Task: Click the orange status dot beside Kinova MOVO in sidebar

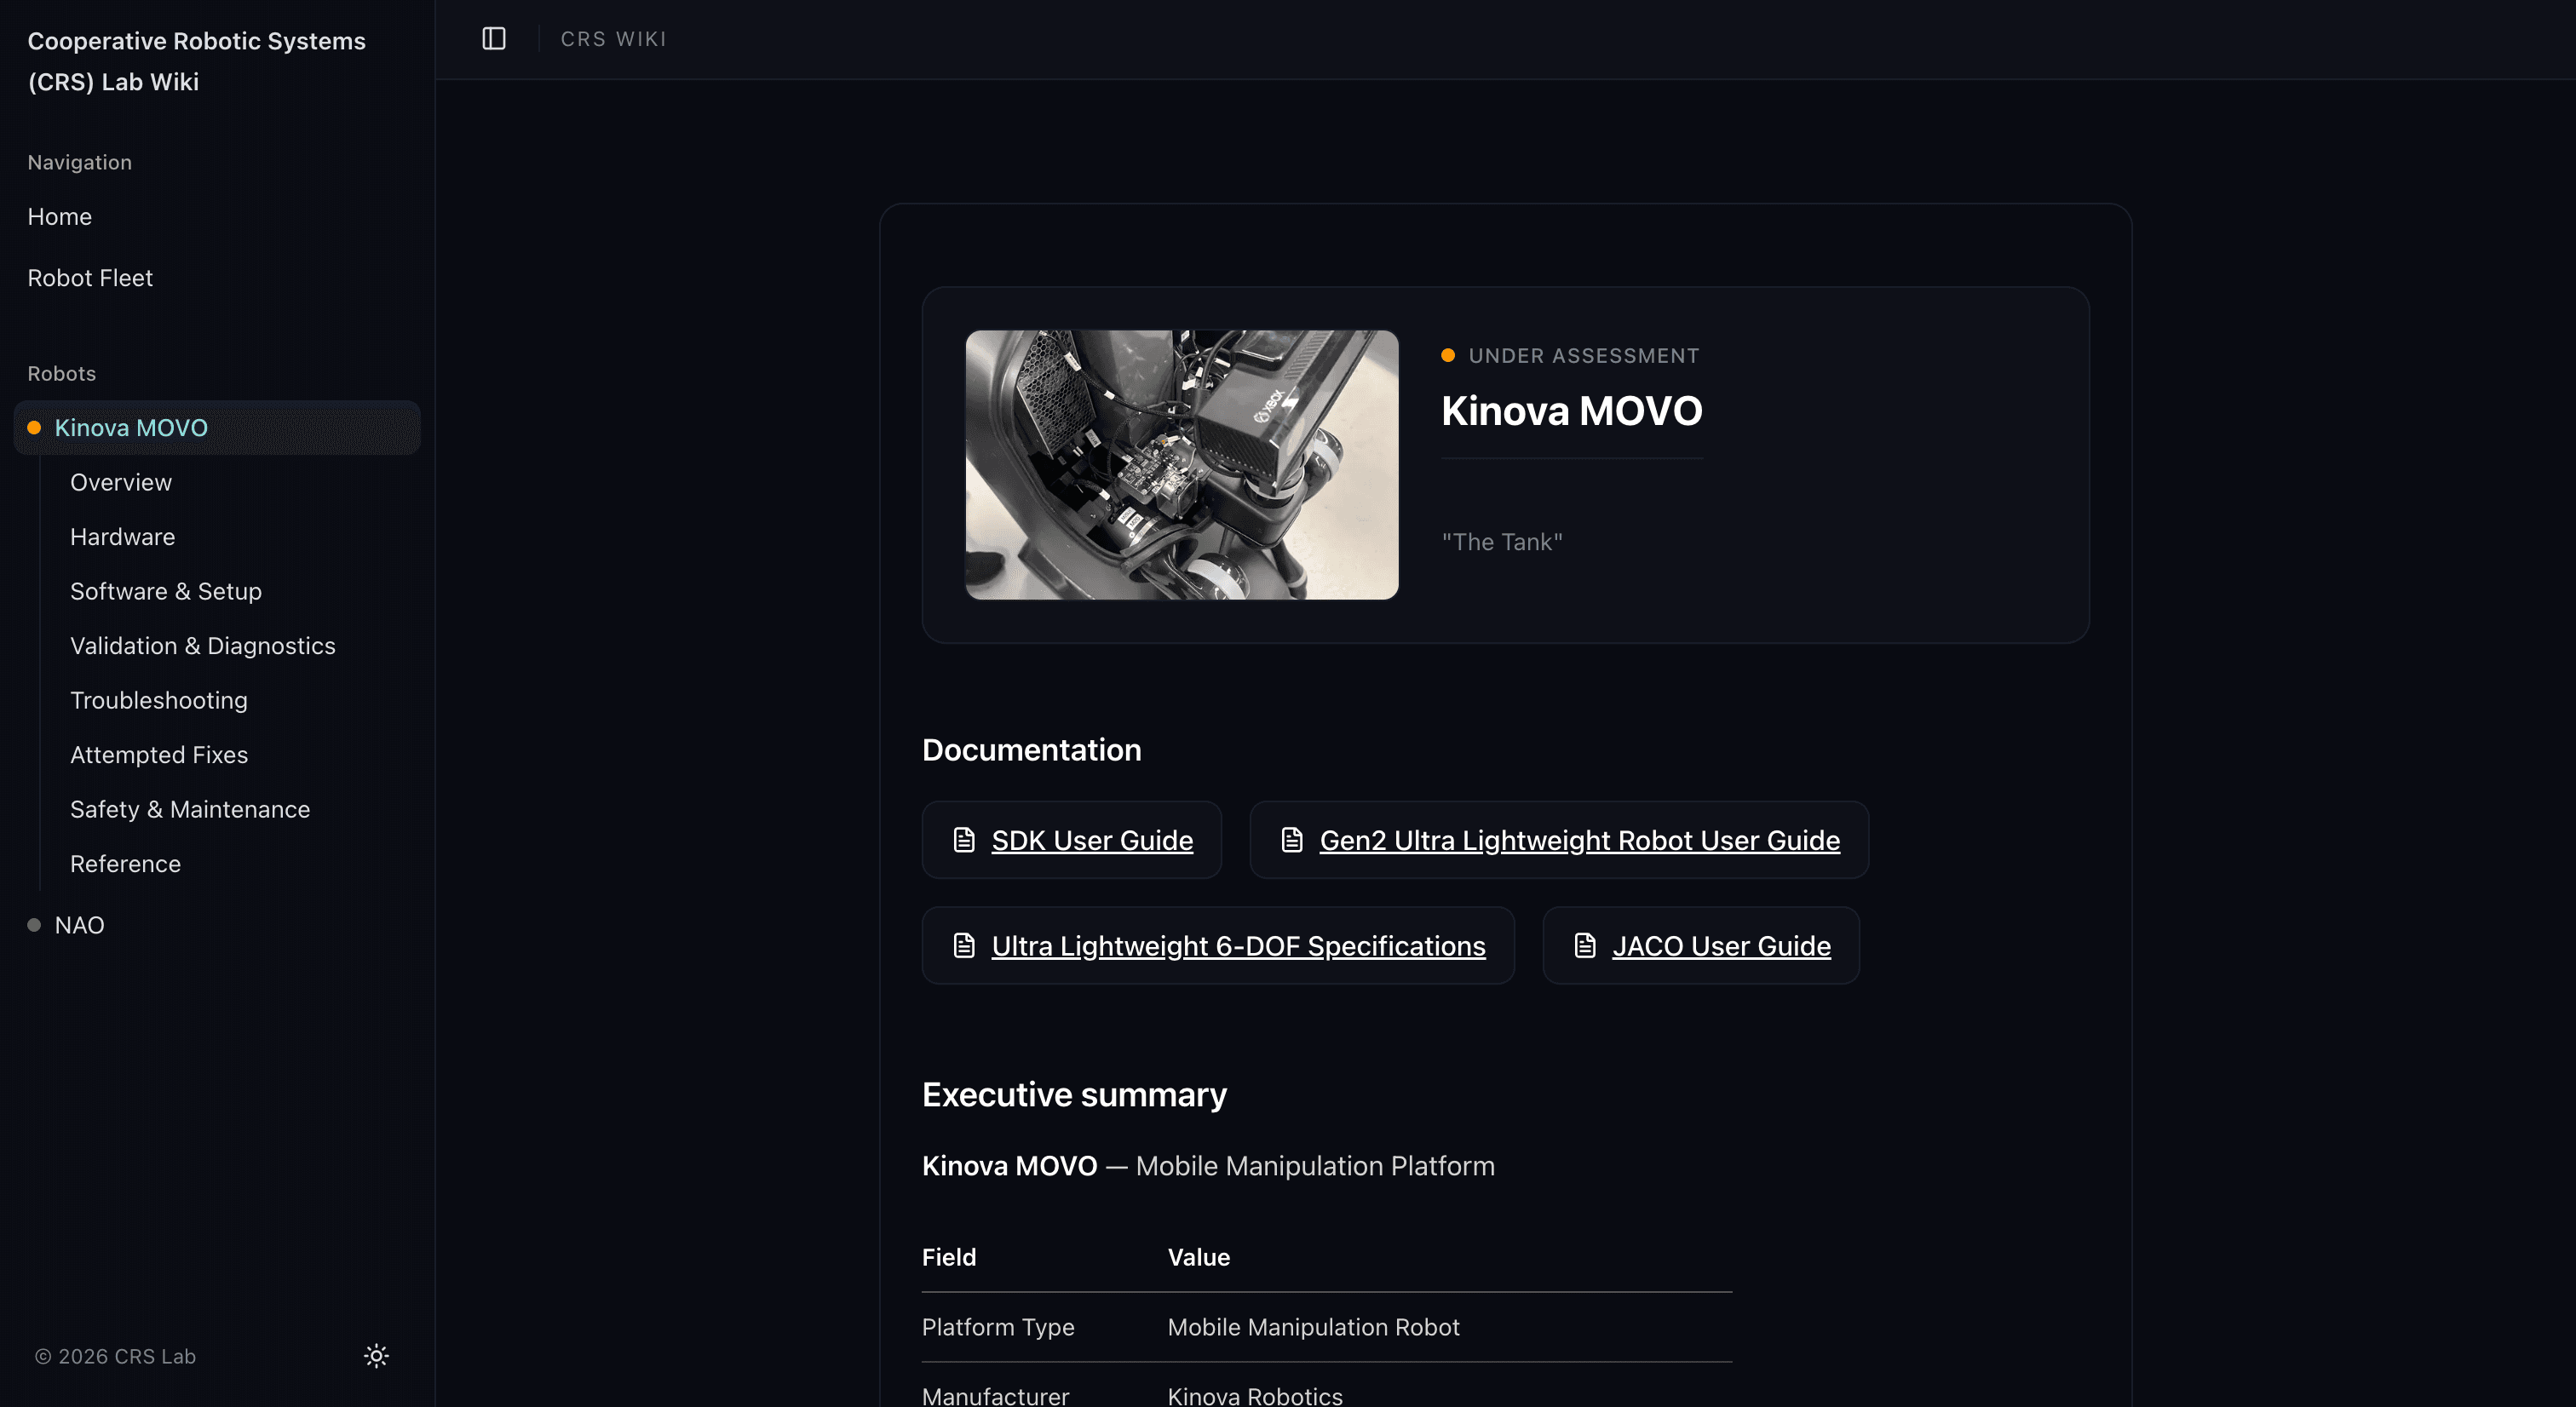Action: click(34, 428)
